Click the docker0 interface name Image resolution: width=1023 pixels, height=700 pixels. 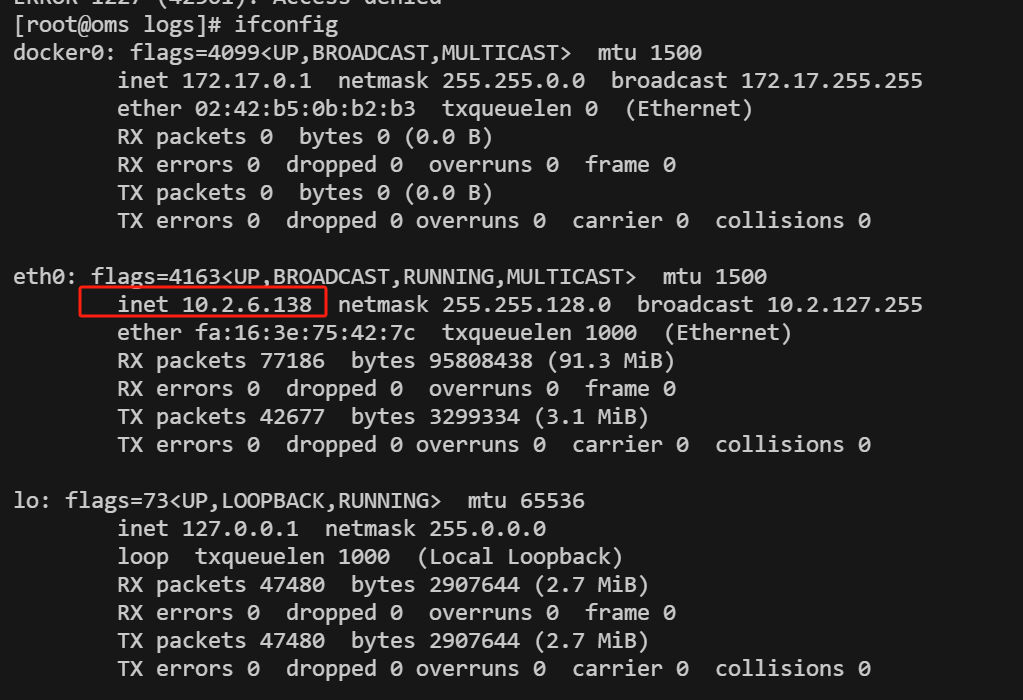click(x=59, y=52)
